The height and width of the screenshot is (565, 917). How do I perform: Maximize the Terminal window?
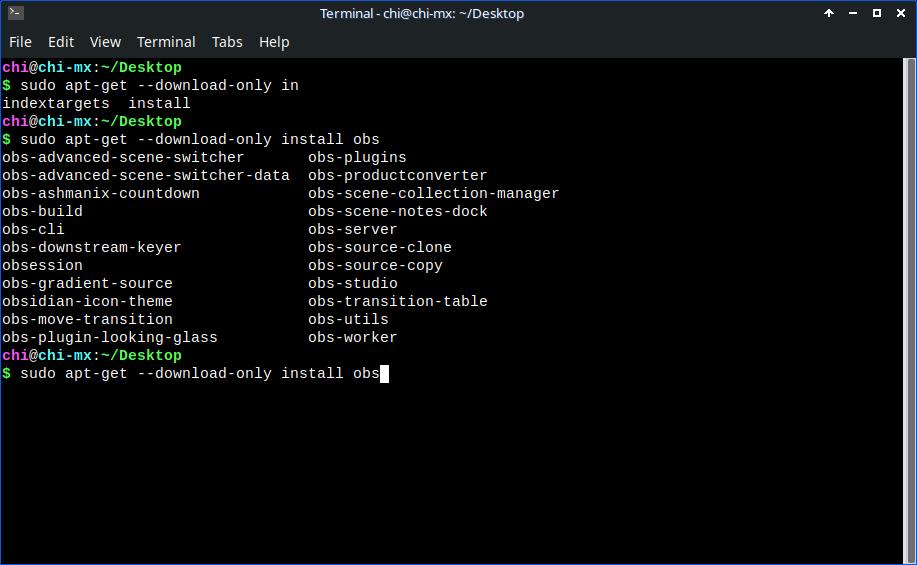877,13
